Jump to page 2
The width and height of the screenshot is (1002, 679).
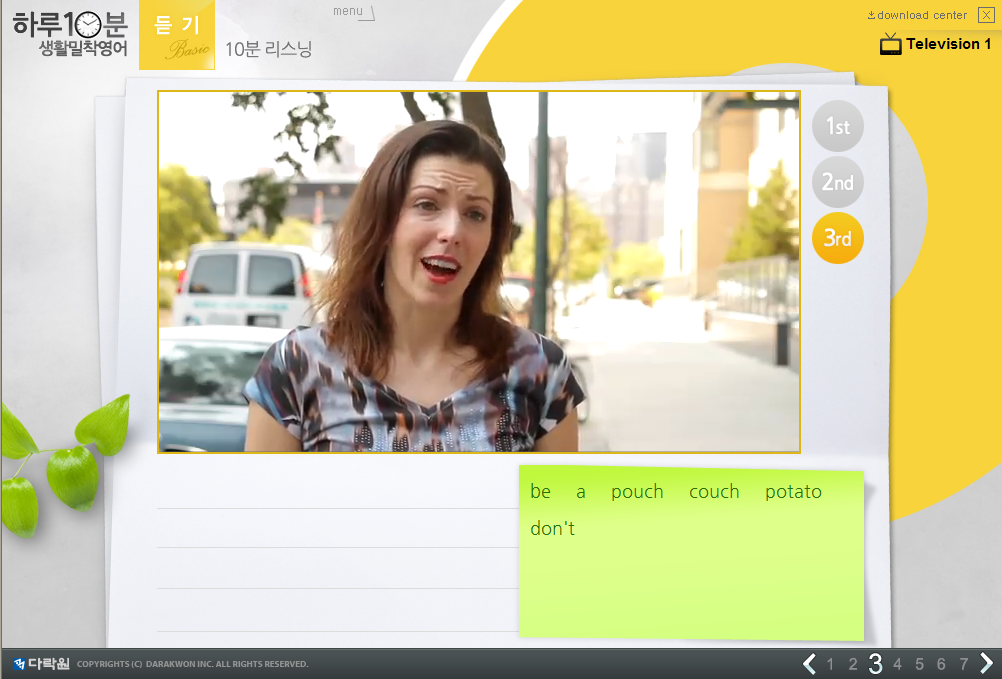pyautogui.click(x=853, y=664)
